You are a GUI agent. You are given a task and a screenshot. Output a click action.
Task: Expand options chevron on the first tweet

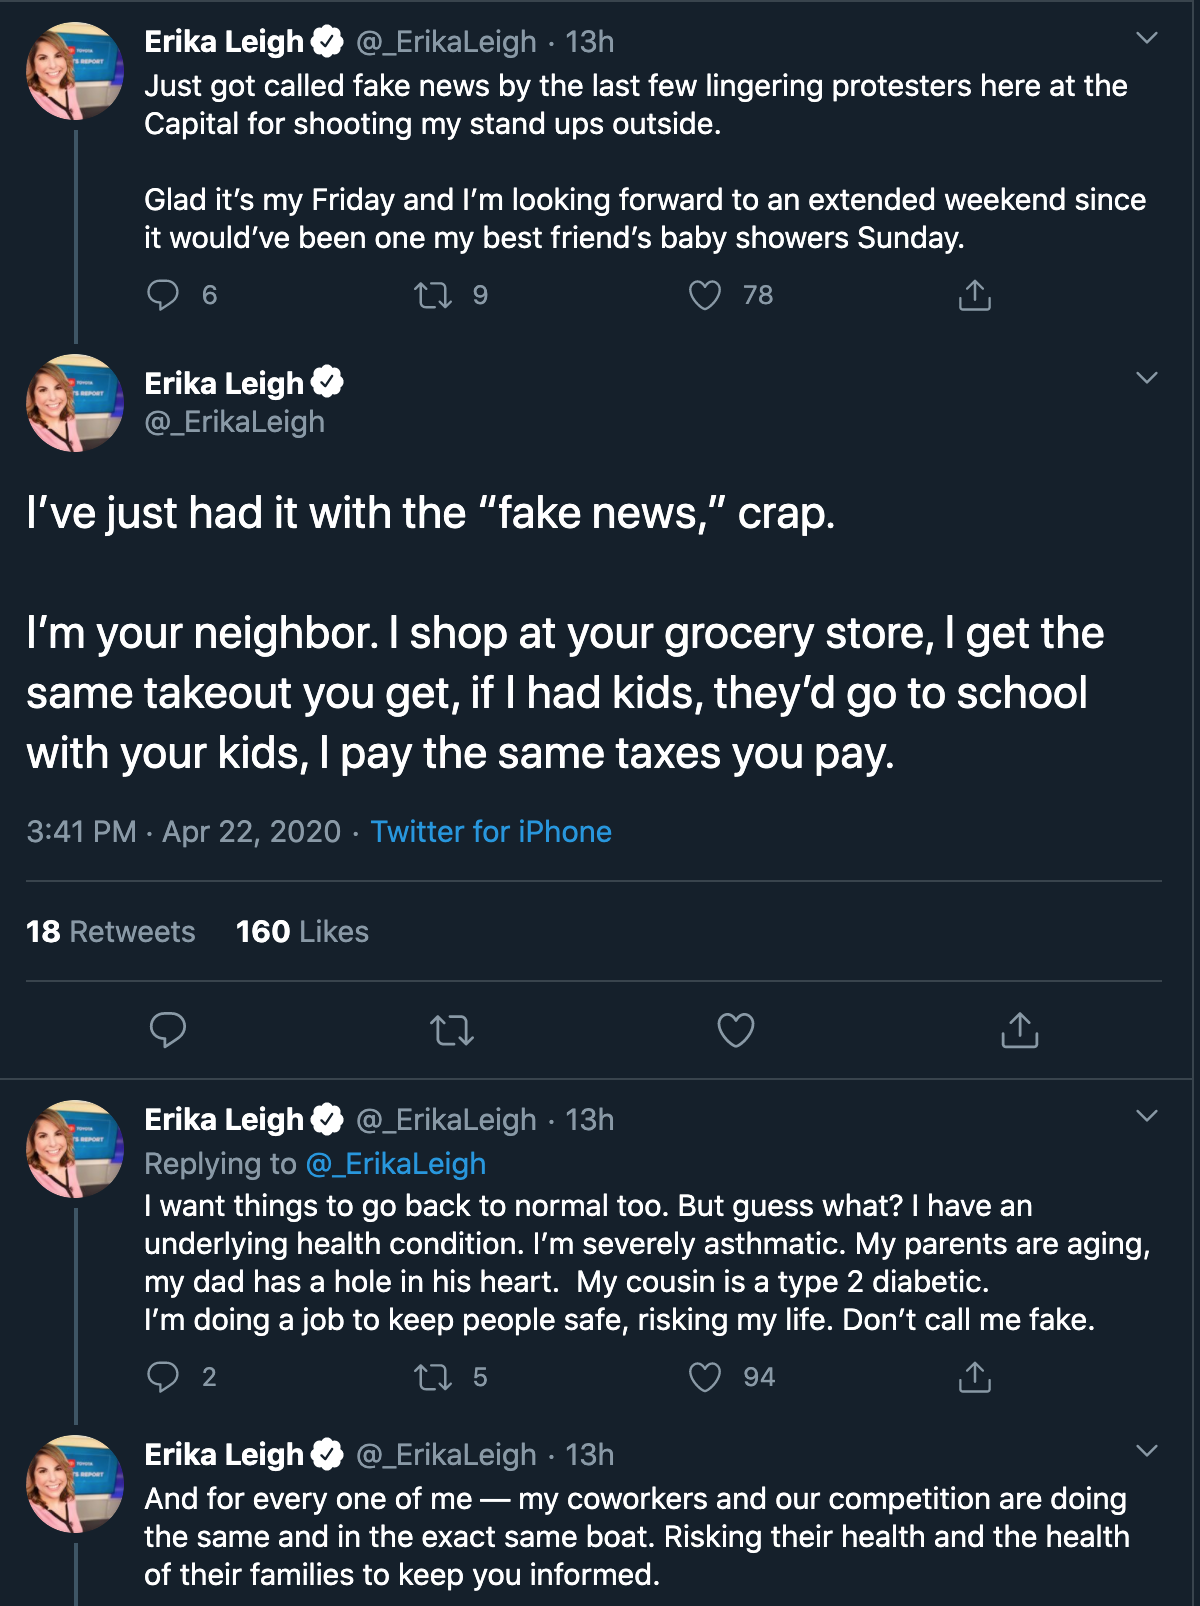coord(1147,39)
